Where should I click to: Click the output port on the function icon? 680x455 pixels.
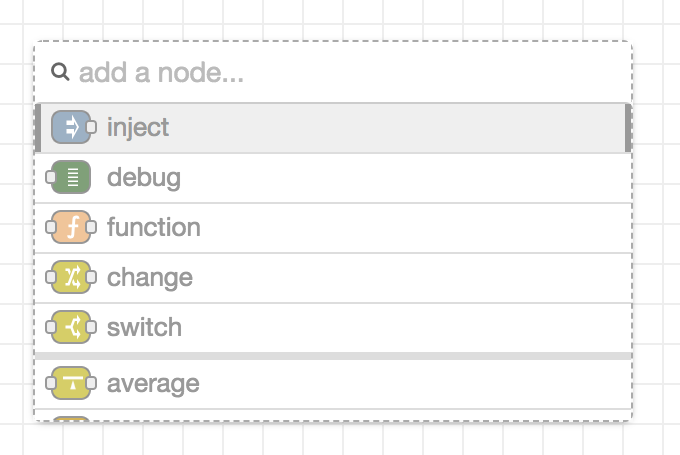[x=91, y=228]
